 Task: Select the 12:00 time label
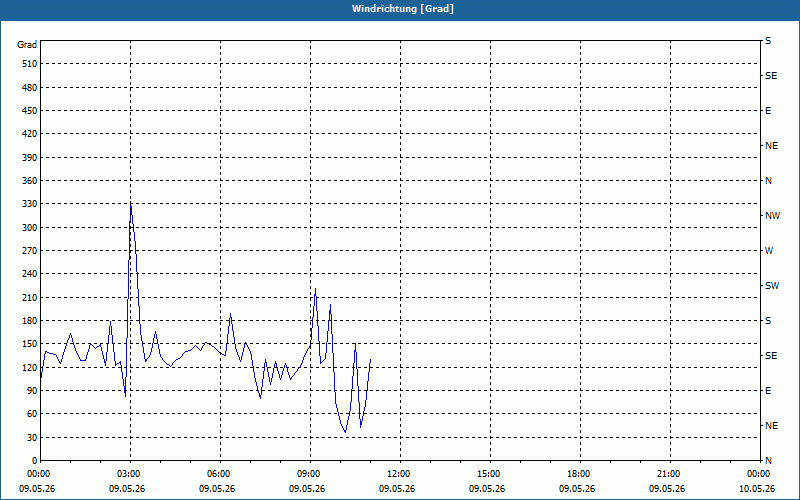pyautogui.click(x=398, y=474)
